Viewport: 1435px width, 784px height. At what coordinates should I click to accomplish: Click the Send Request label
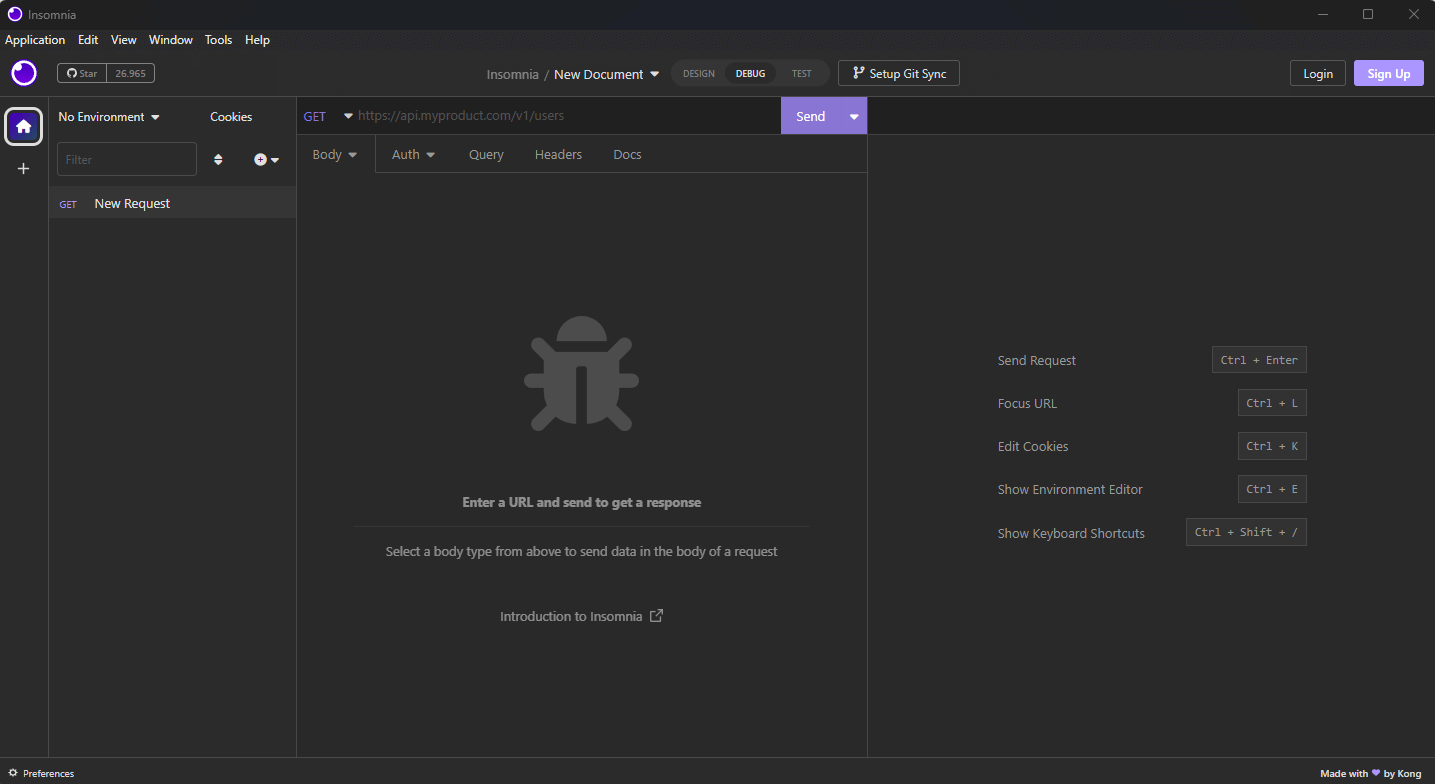1037,360
